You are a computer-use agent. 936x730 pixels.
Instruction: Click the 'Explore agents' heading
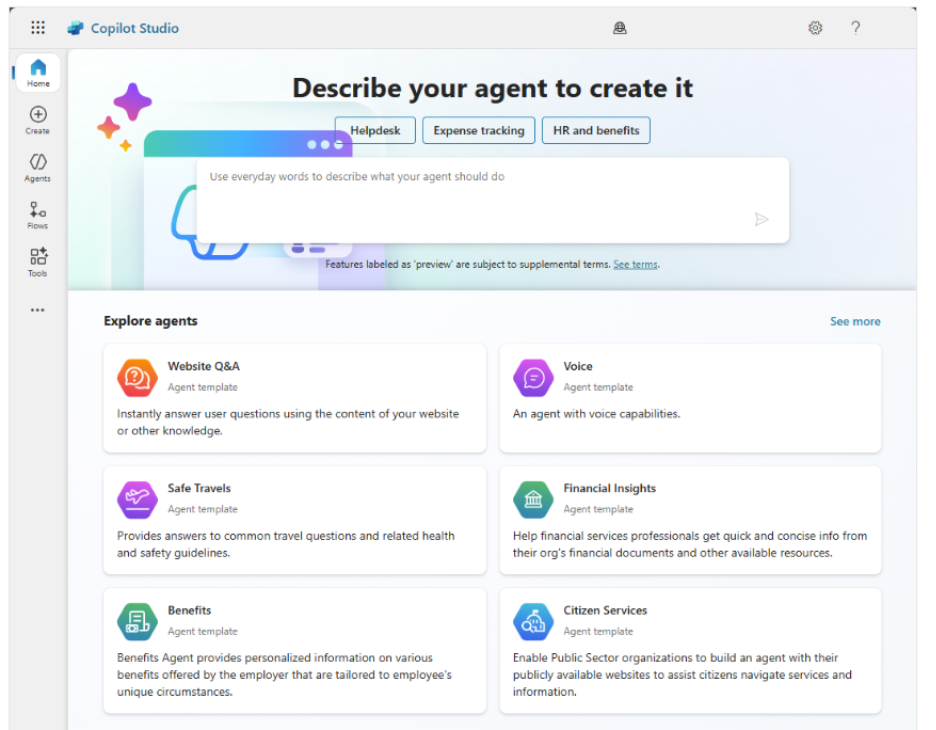[150, 321]
